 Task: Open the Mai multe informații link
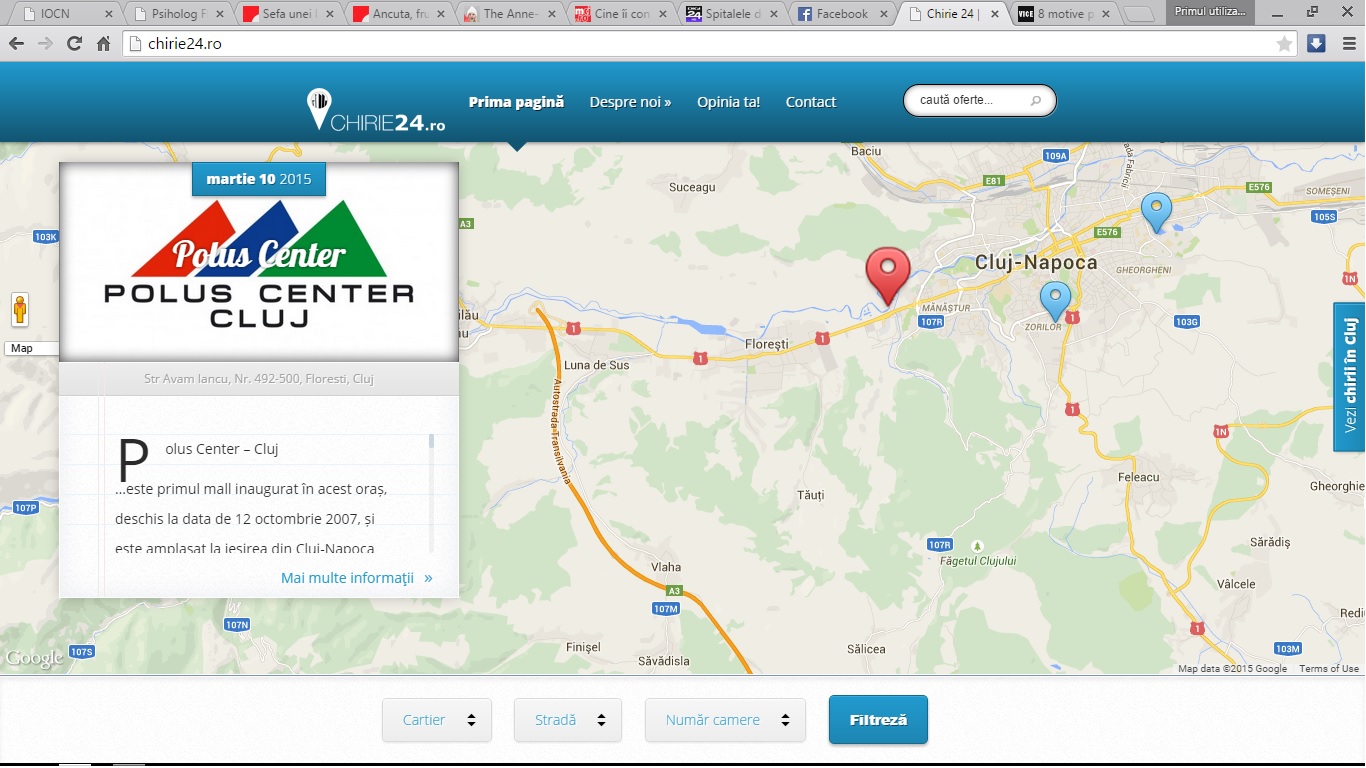click(357, 578)
